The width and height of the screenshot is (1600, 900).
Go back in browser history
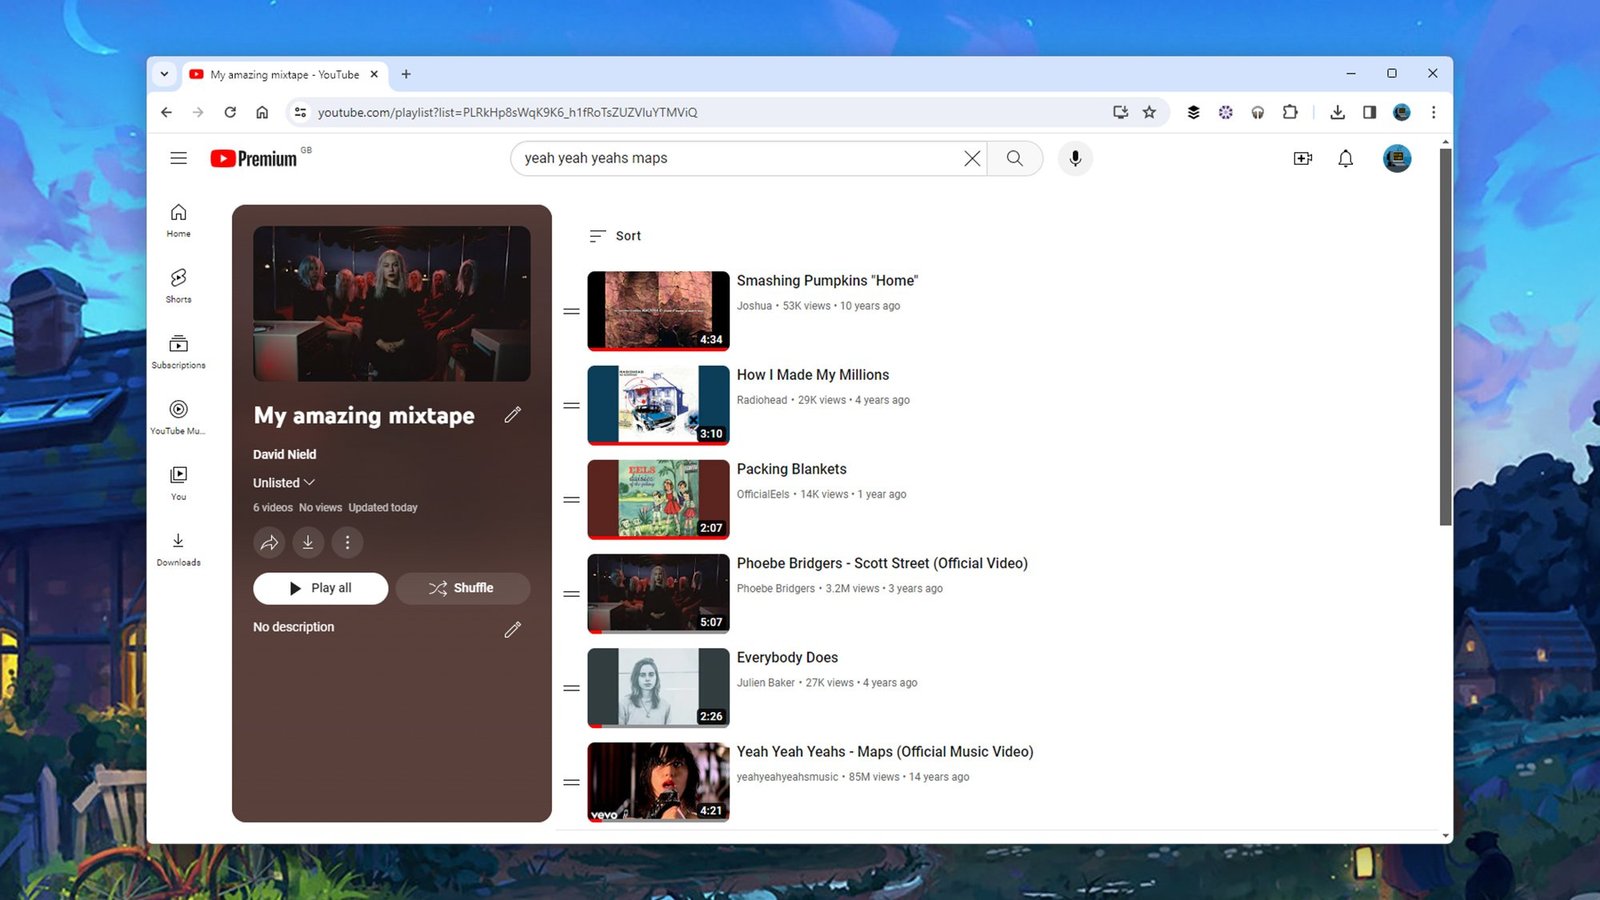pos(166,112)
